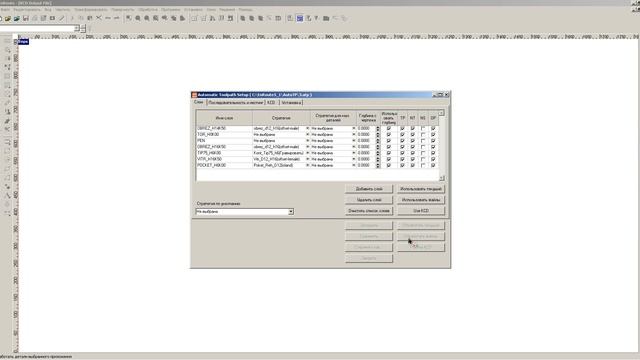Image resolution: width=640 pixels, height=360 pixels.
Task: Open the Стратегия по умолчанию dropdown
Action: (291, 212)
